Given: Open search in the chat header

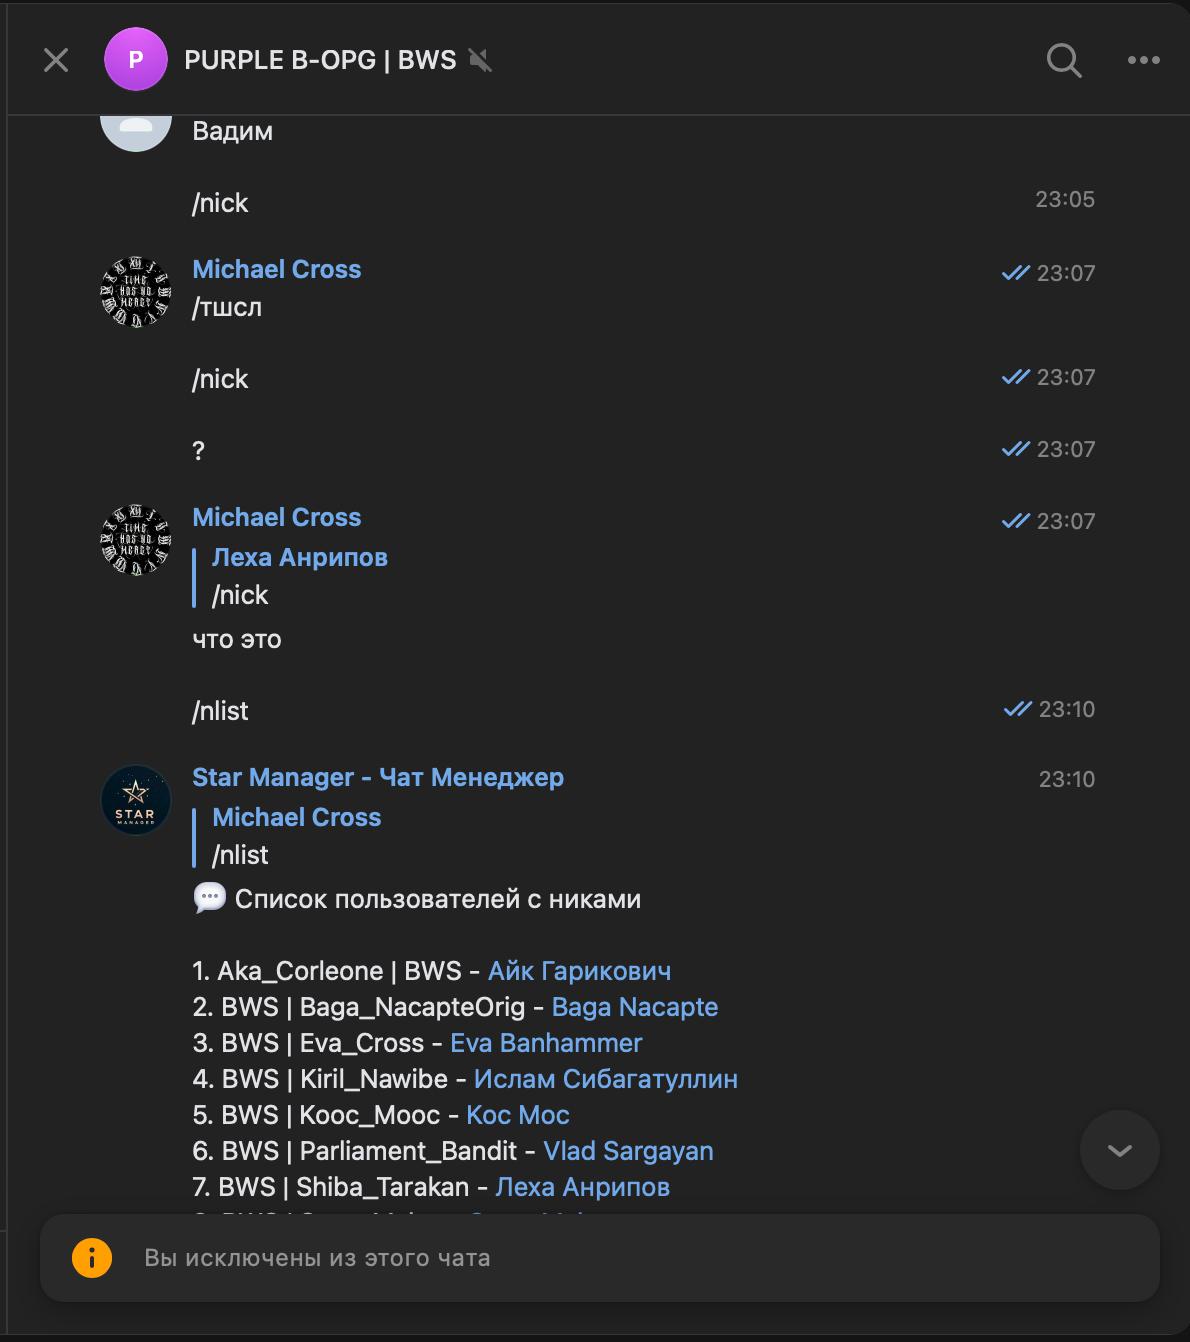Looking at the screenshot, I should click(x=1063, y=60).
